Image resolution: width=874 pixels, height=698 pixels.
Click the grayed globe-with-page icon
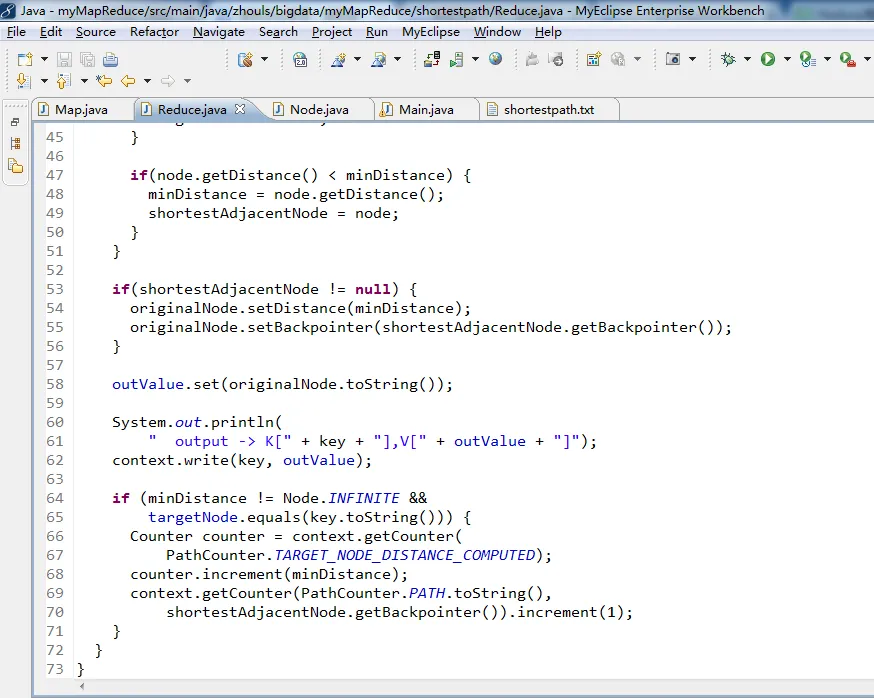click(x=618, y=59)
